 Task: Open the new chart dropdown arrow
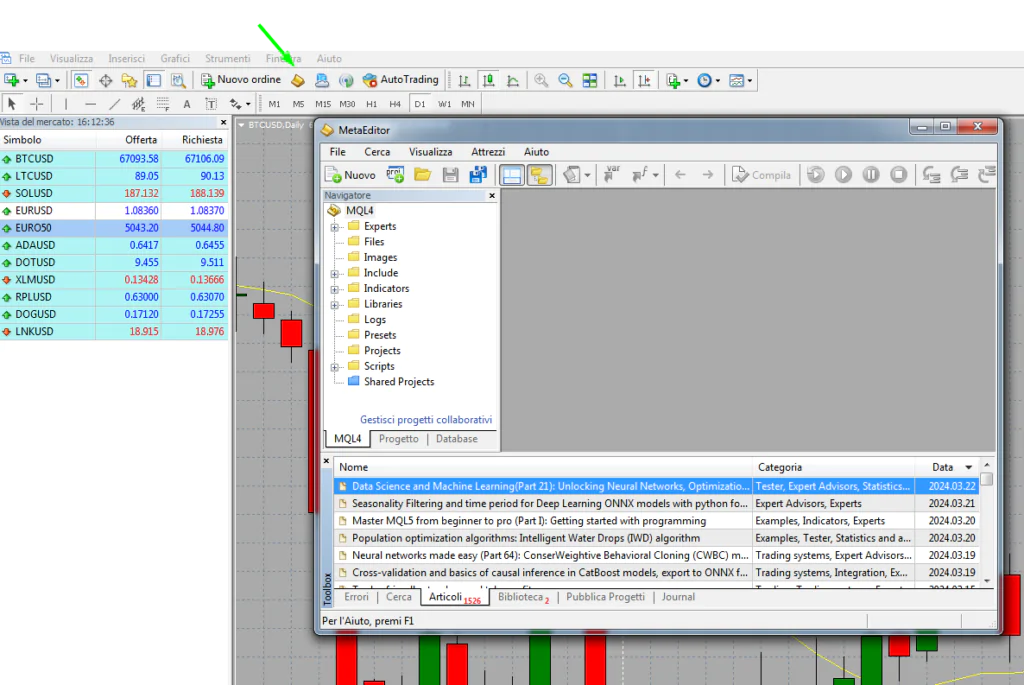[x=25, y=81]
